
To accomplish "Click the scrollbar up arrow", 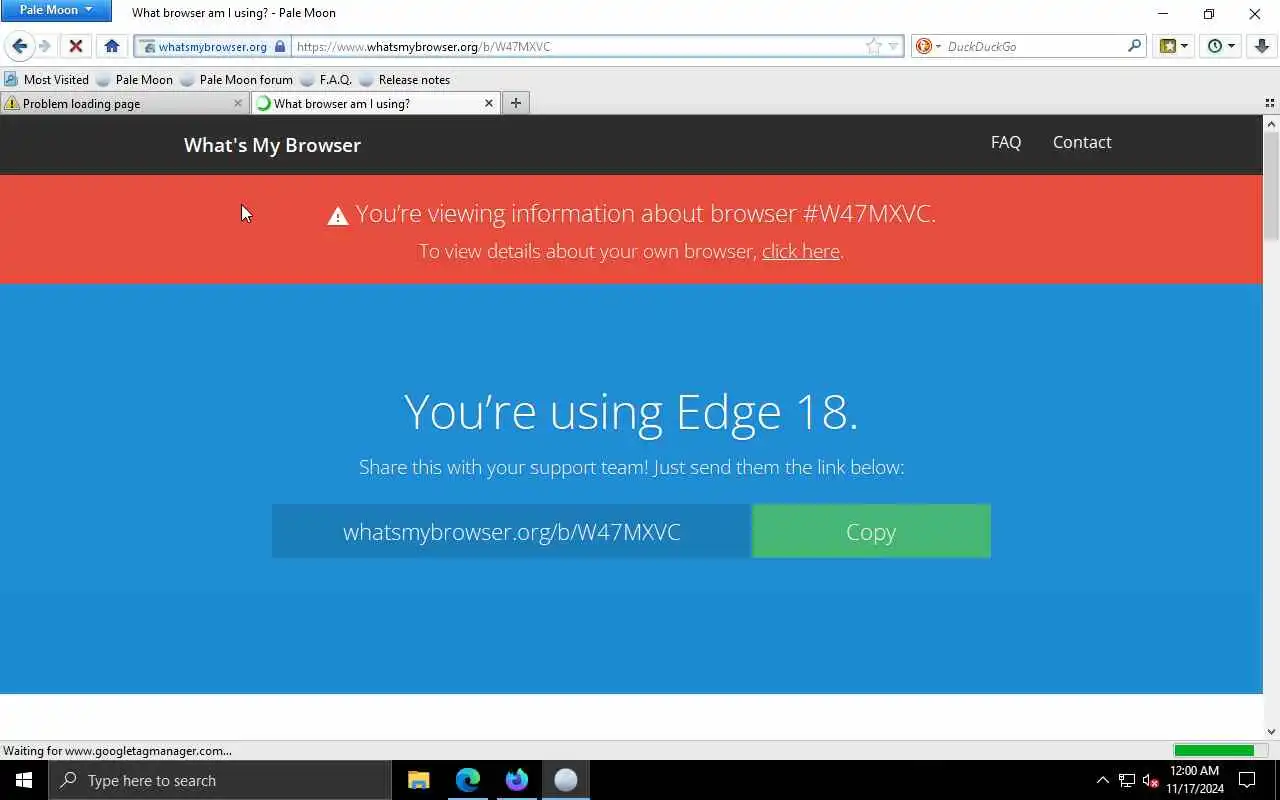I will 1271,123.
